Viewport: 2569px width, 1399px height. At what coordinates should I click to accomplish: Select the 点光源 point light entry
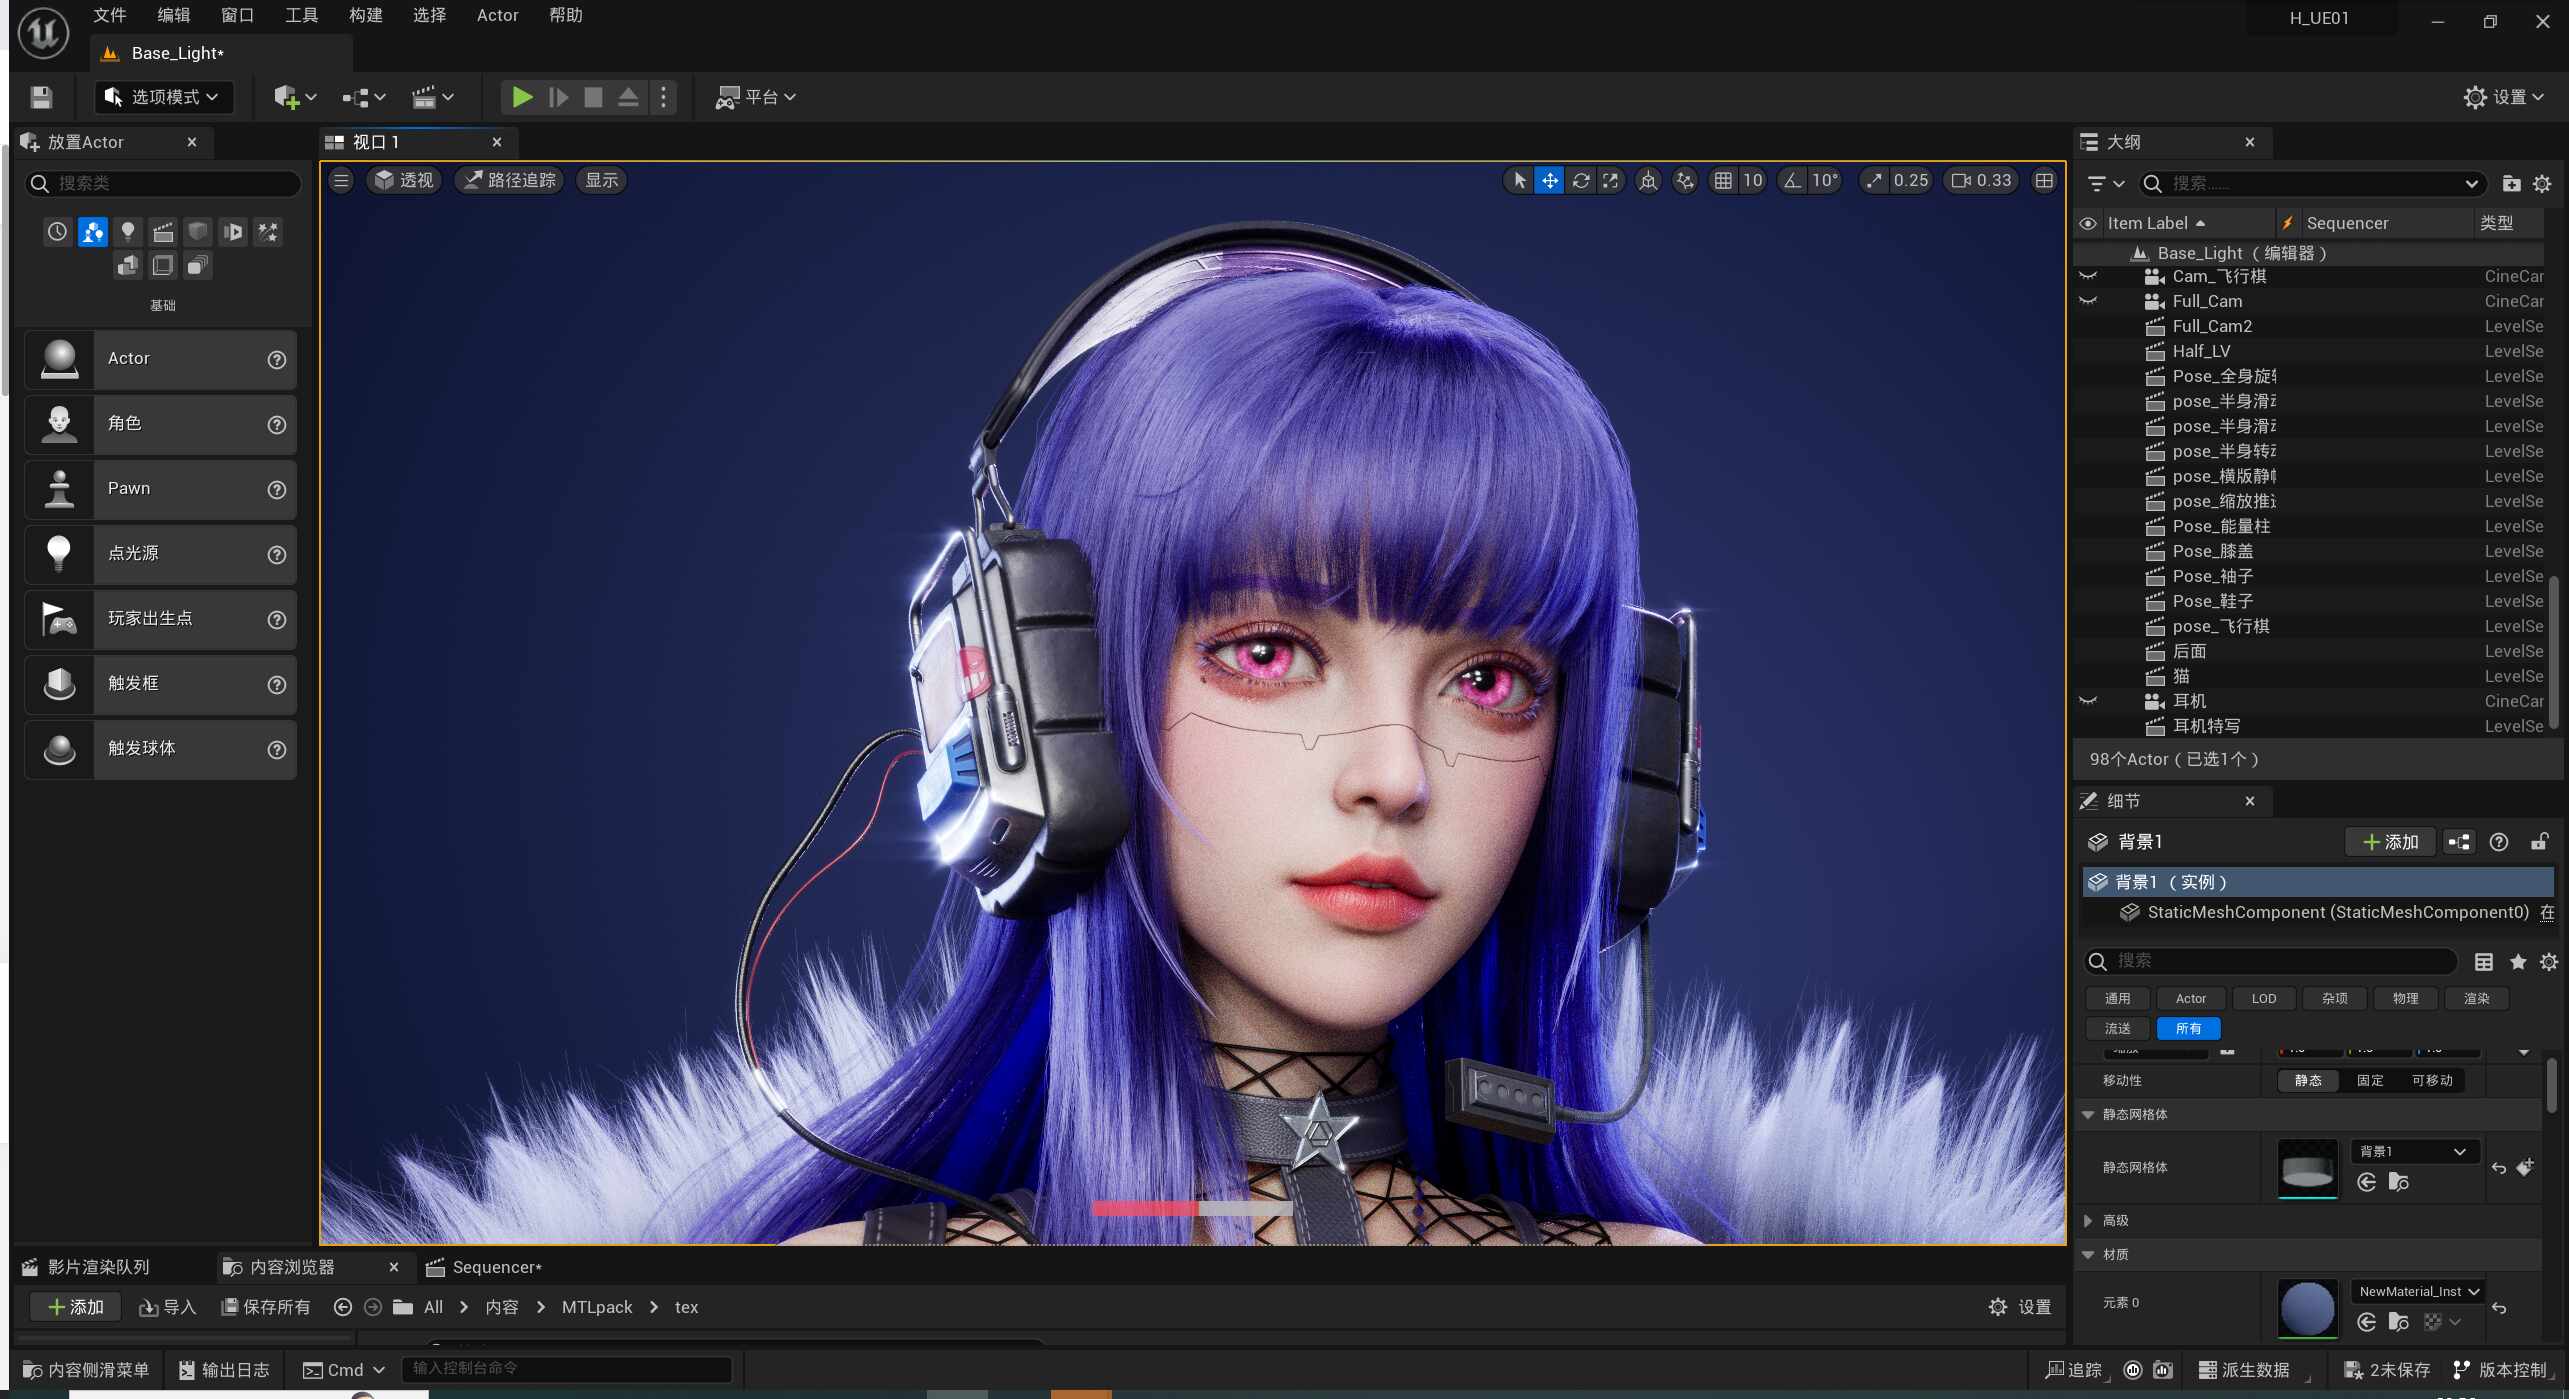tap(160, 554)
